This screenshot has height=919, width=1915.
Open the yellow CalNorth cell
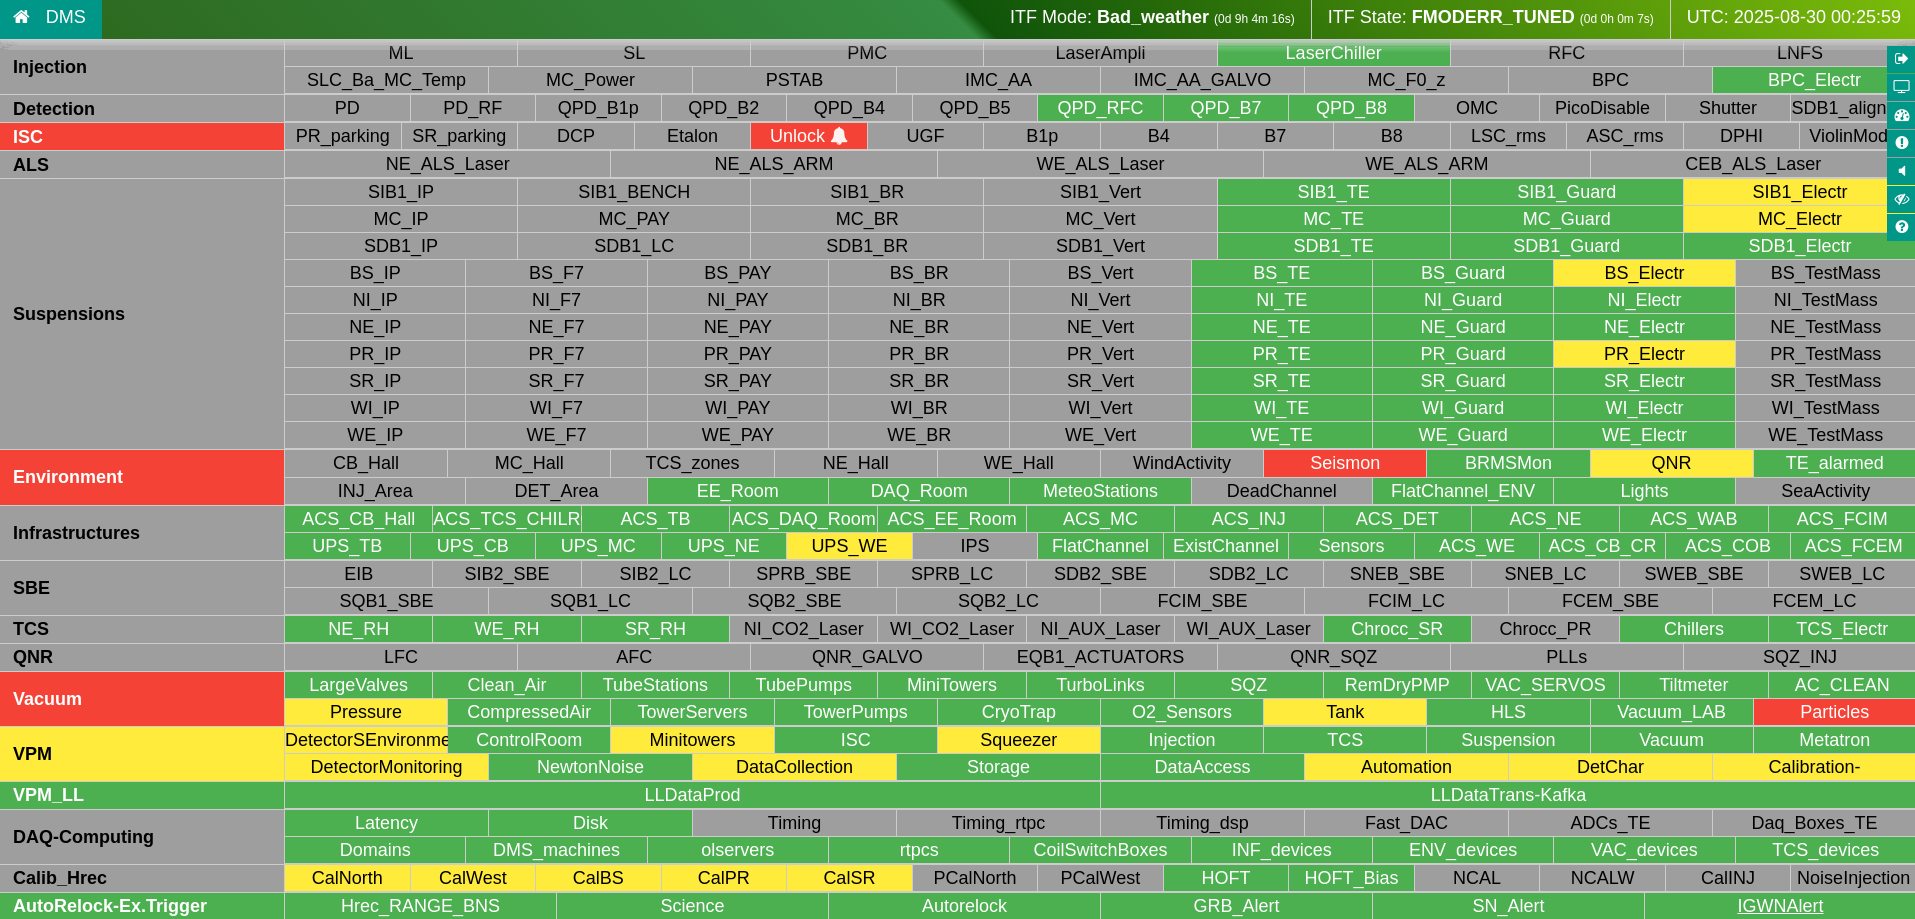click(x=347, y=878)
